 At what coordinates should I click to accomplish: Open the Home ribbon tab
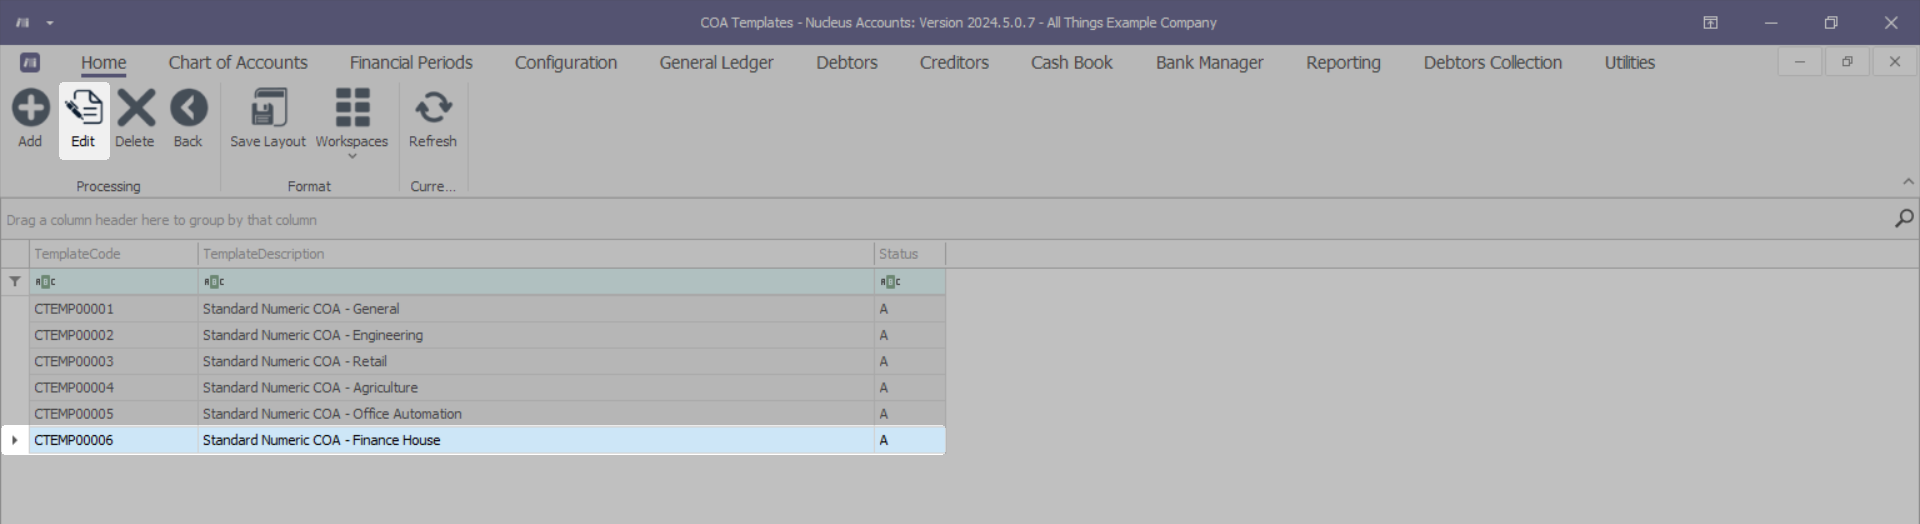(104, 62)
